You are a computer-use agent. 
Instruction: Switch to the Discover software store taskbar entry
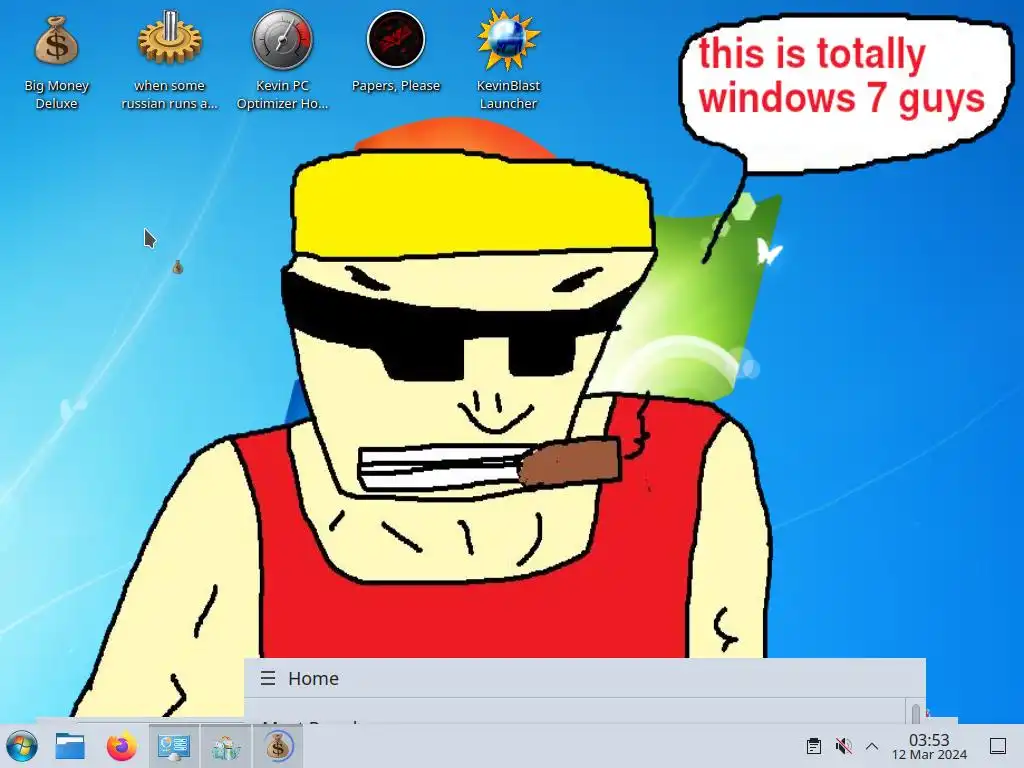pyautogui.click(x=226, y=746)
